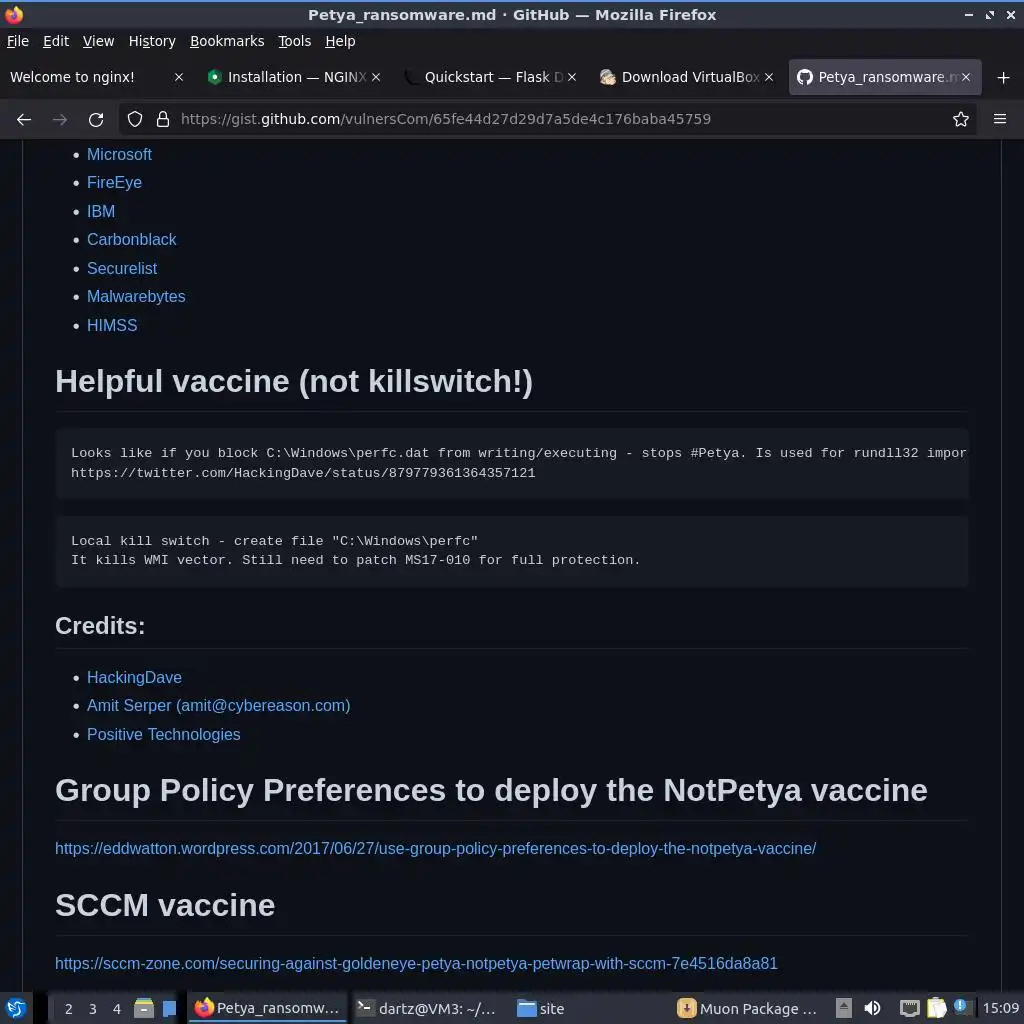Open the Edit menu
The image size is (1024, 1024).
click(56, 41)
